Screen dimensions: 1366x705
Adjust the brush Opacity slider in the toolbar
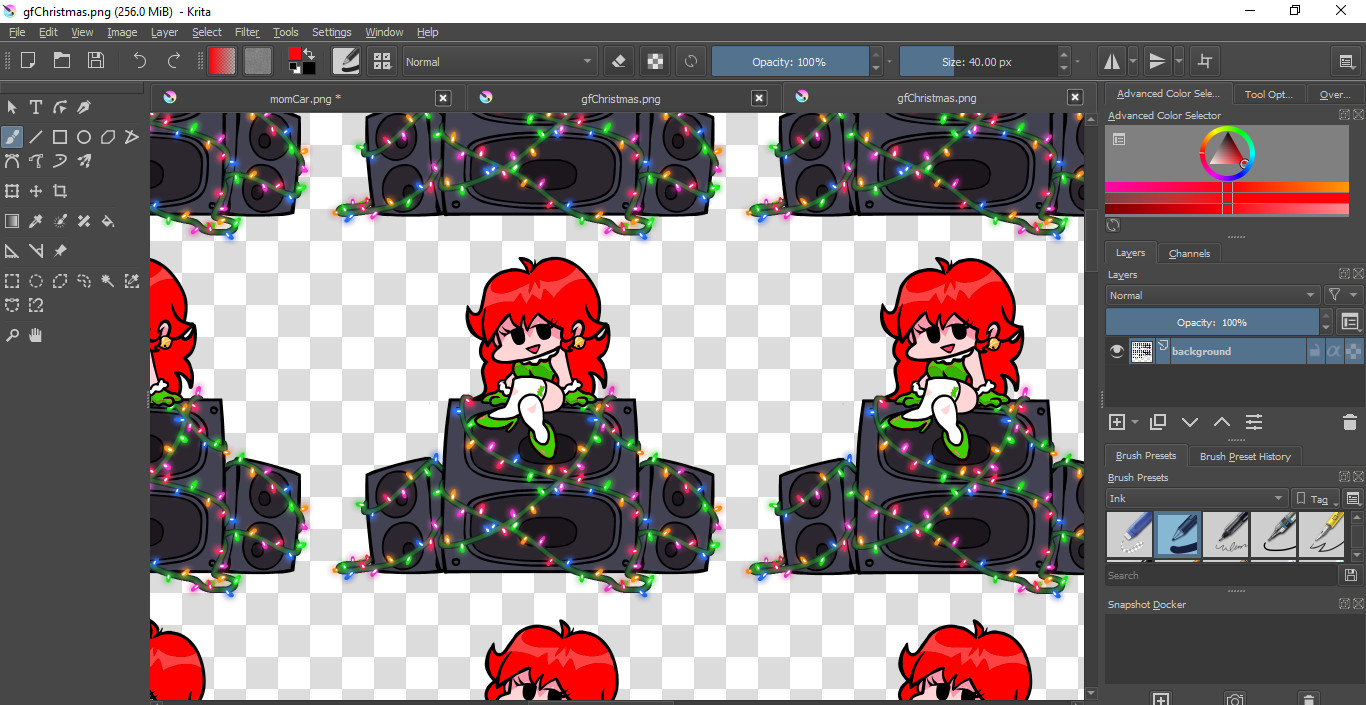point(789,62)
